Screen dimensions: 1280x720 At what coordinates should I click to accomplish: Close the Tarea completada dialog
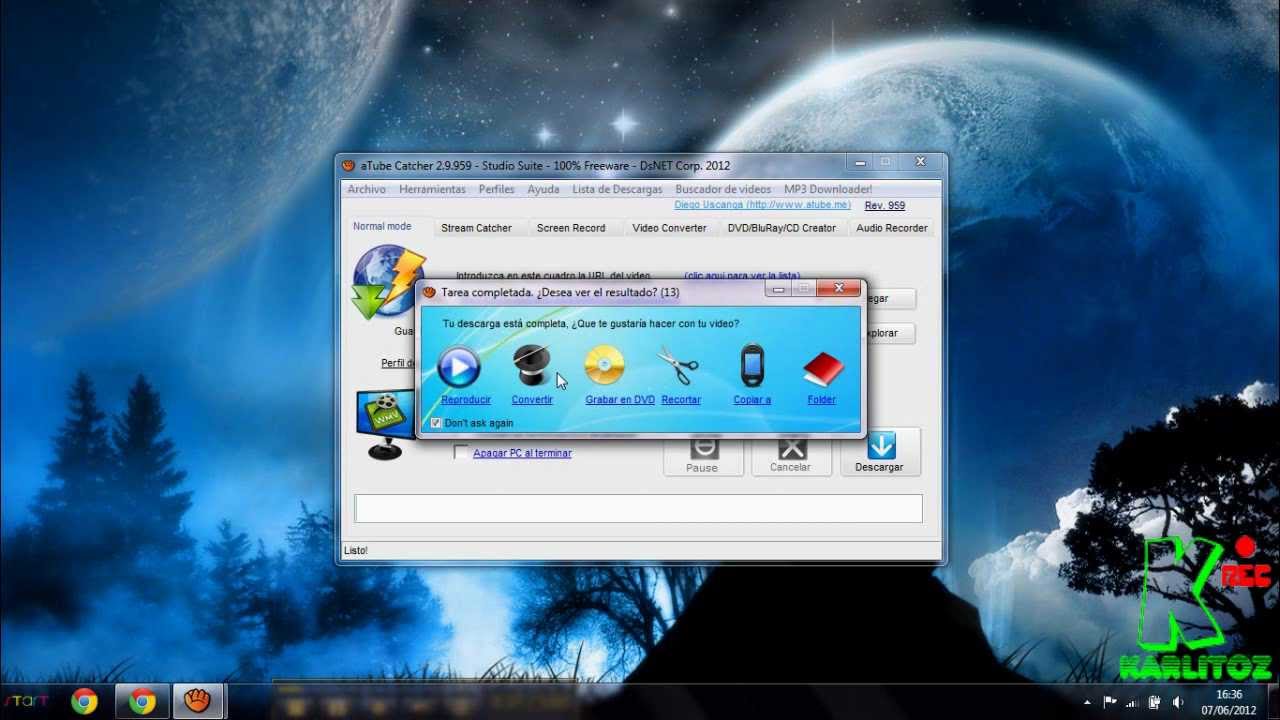tap(838, 289)
